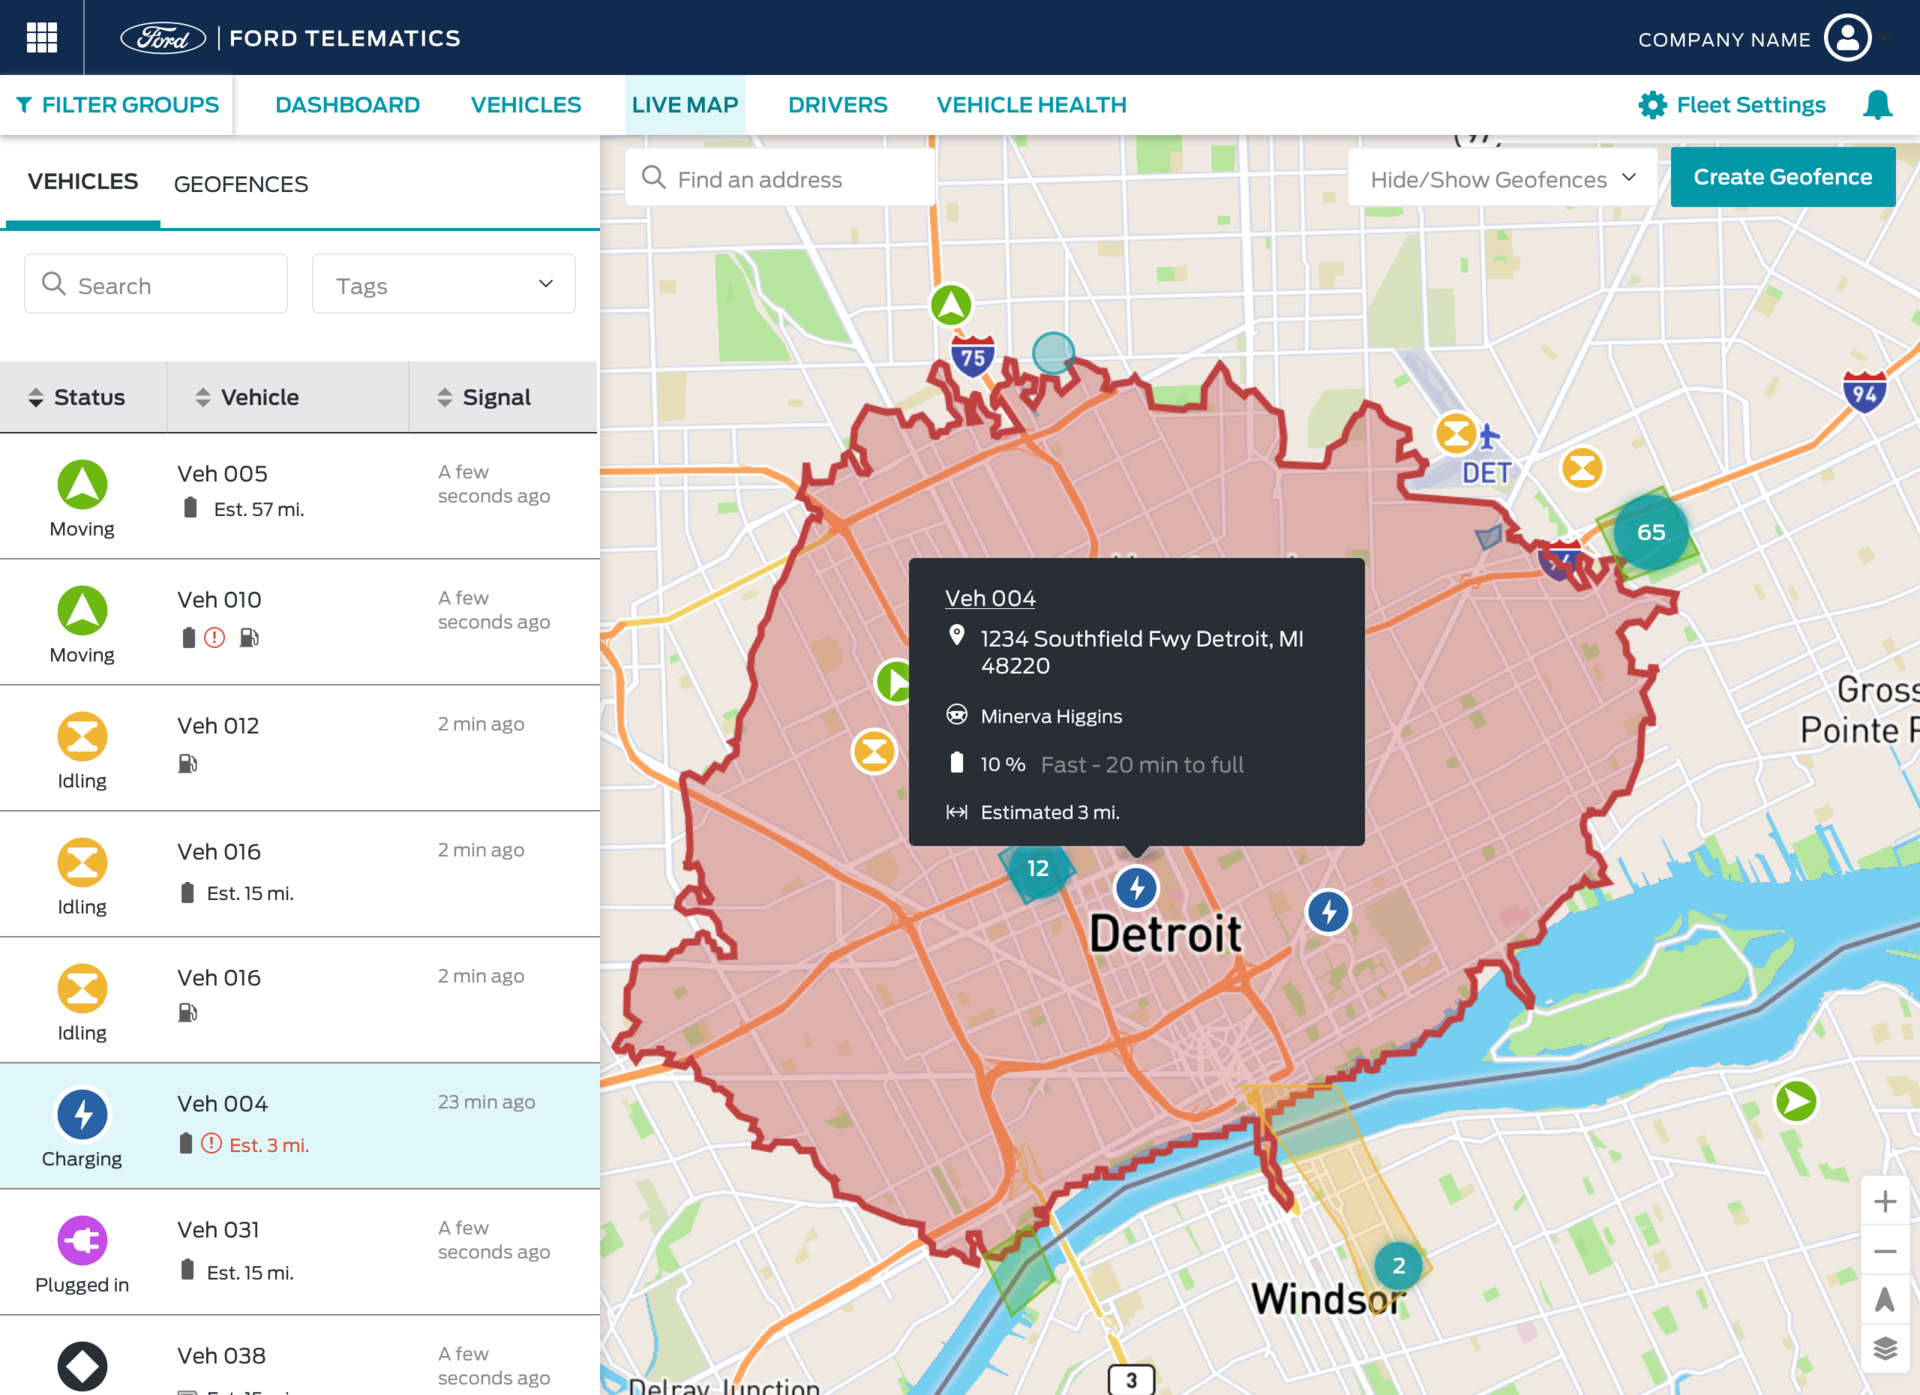Click the Plugged in icon for Veh 031
Image resolution: width=1920 pixels, height=1395 pixels.
click(83, 1239)
